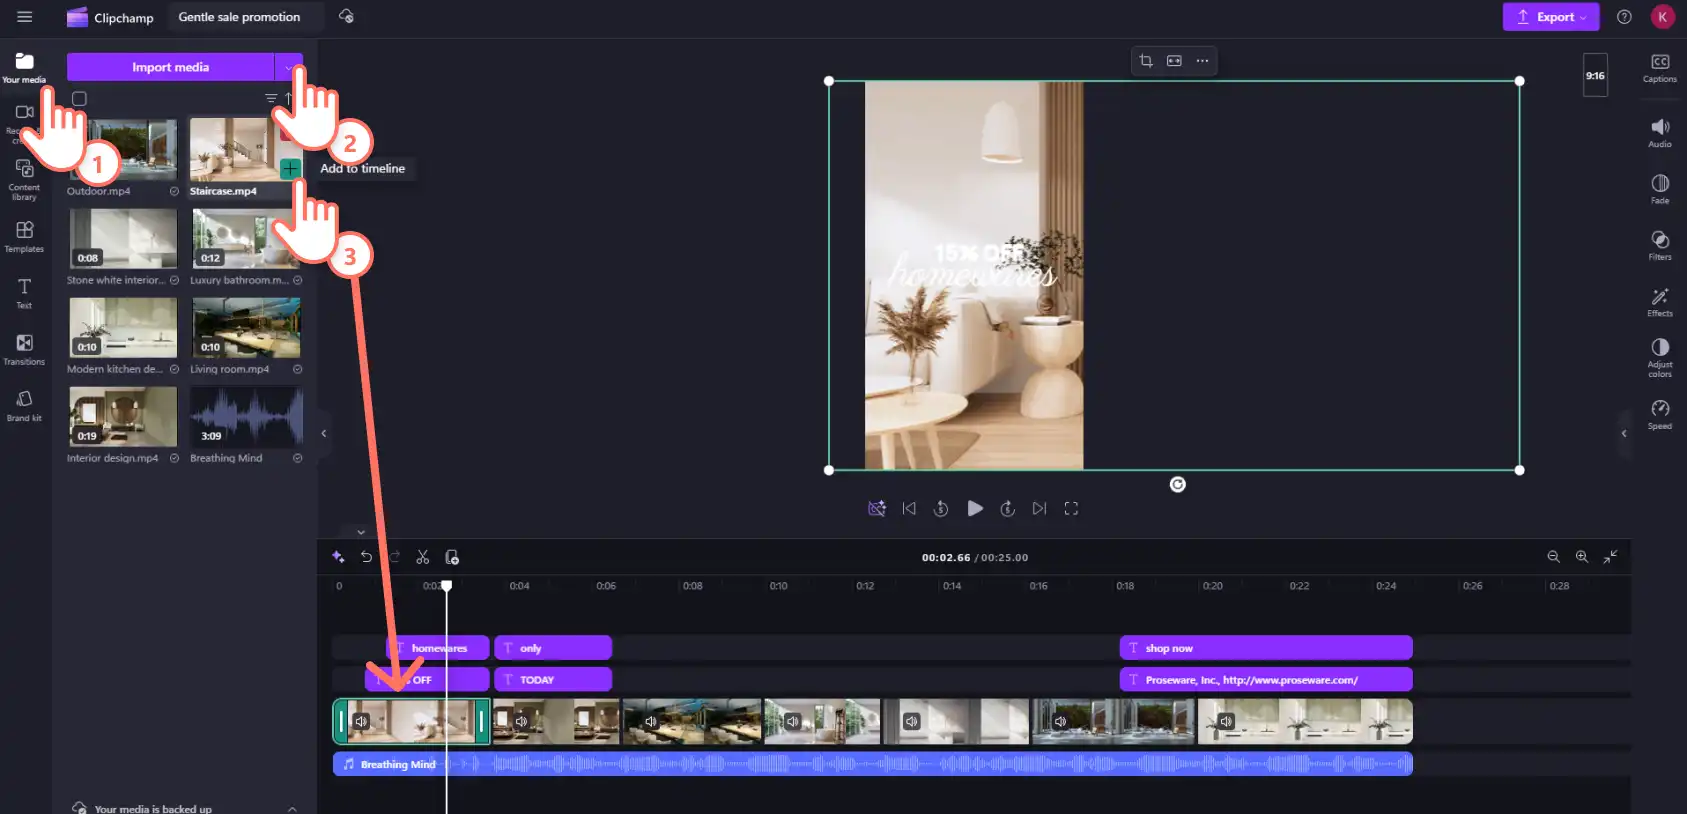Select the 'shop now' text clip
The image size is (1687, 814).
coord(1266,648)
